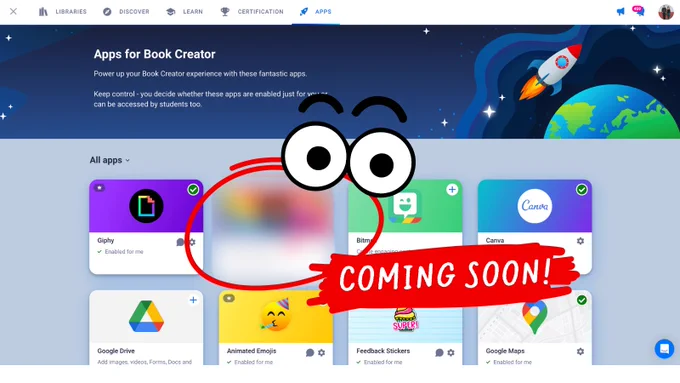
Task: Open Google Maps settings gear
Action: coord(580,351)
